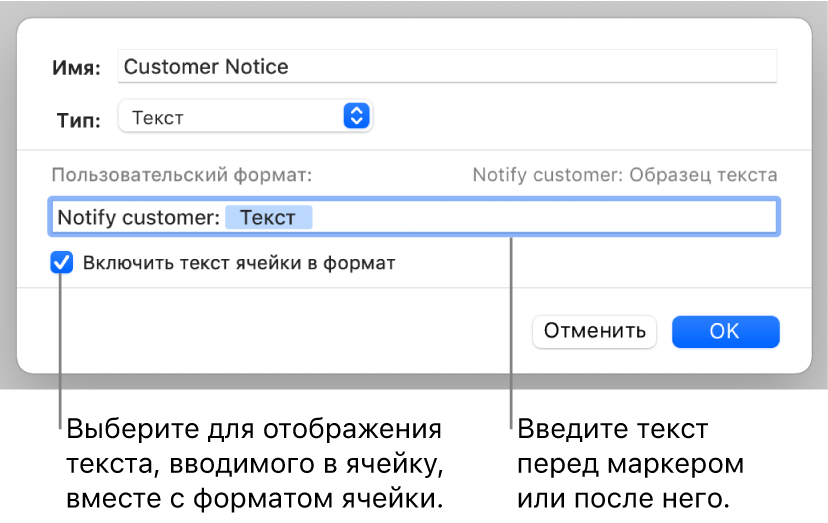Confirm with the OK button

[725, 331]
